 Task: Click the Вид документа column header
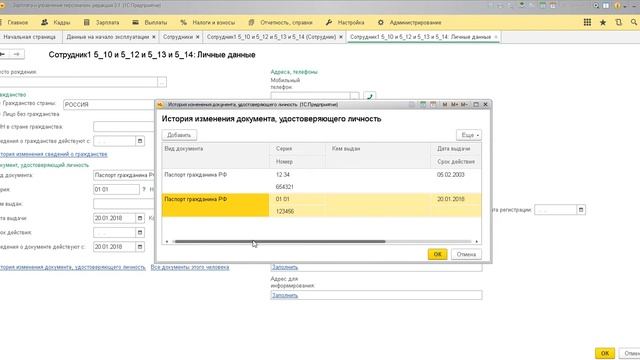coord(216,155)
